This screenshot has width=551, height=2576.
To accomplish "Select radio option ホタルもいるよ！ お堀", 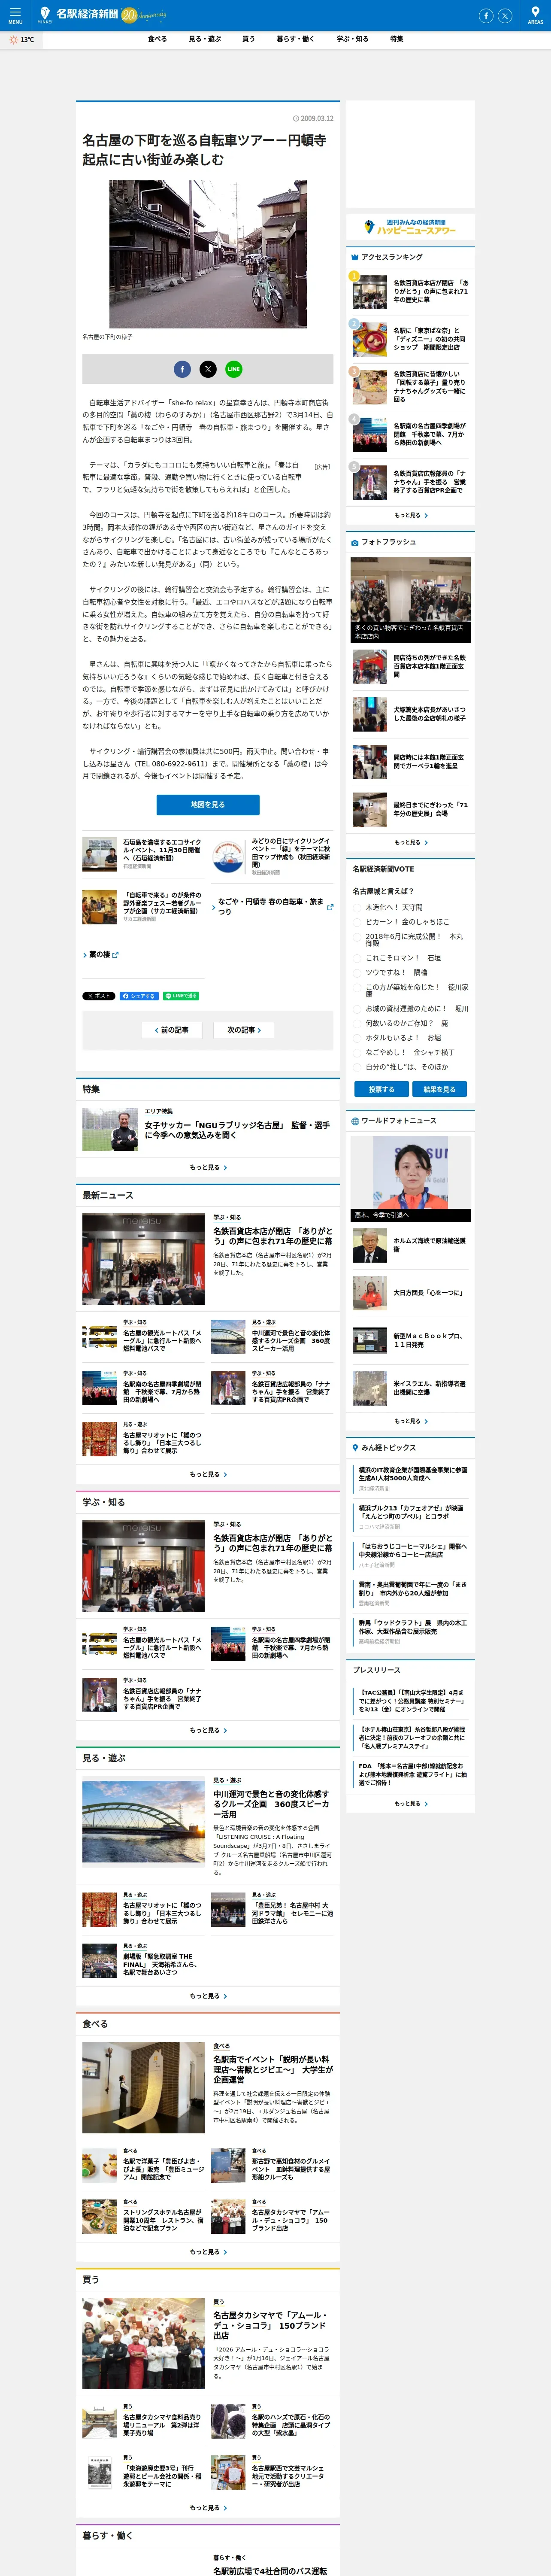I will (357, 1038).
